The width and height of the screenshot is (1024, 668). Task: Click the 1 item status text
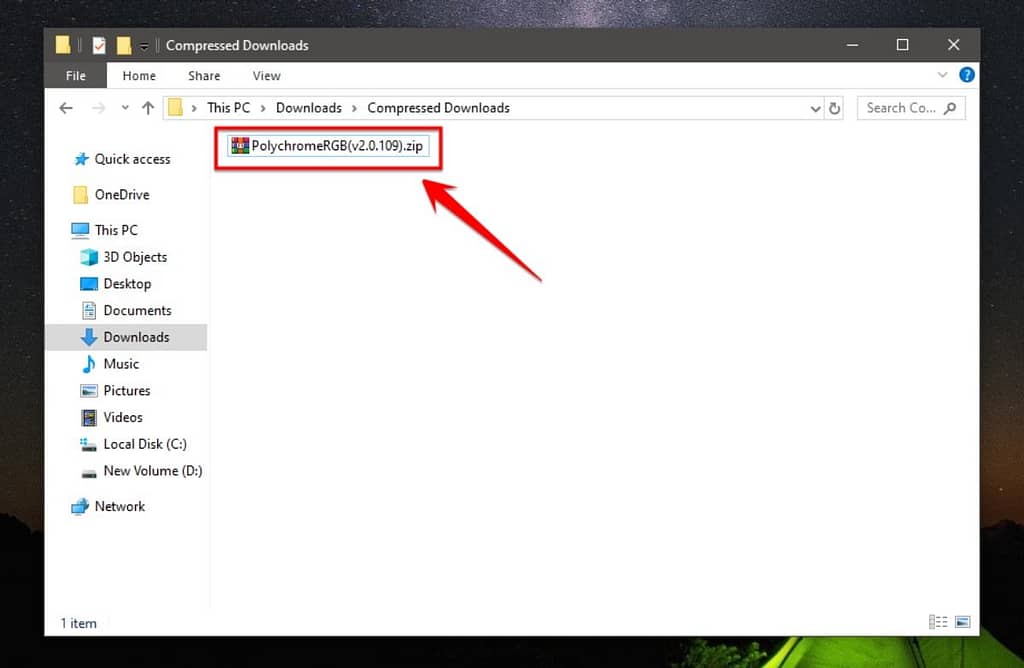tap(78, 624)
